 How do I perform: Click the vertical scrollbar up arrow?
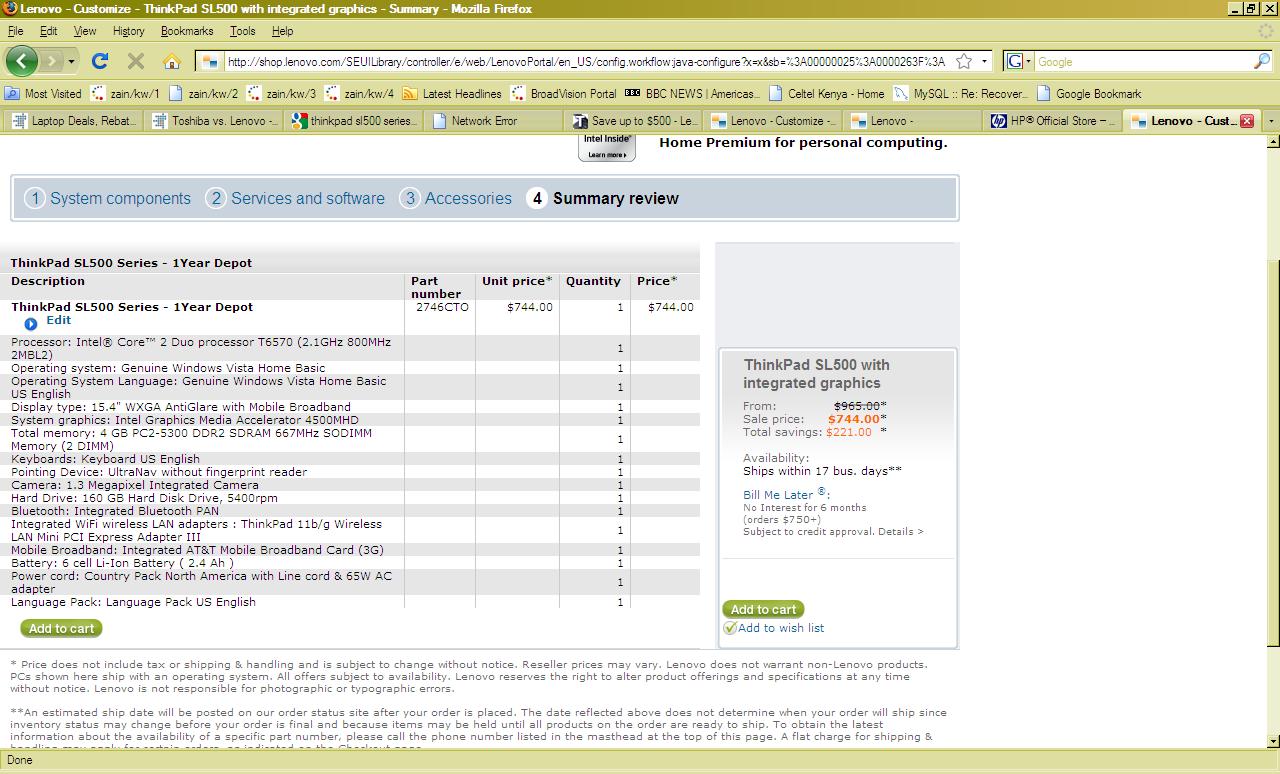click(1272, 143)
